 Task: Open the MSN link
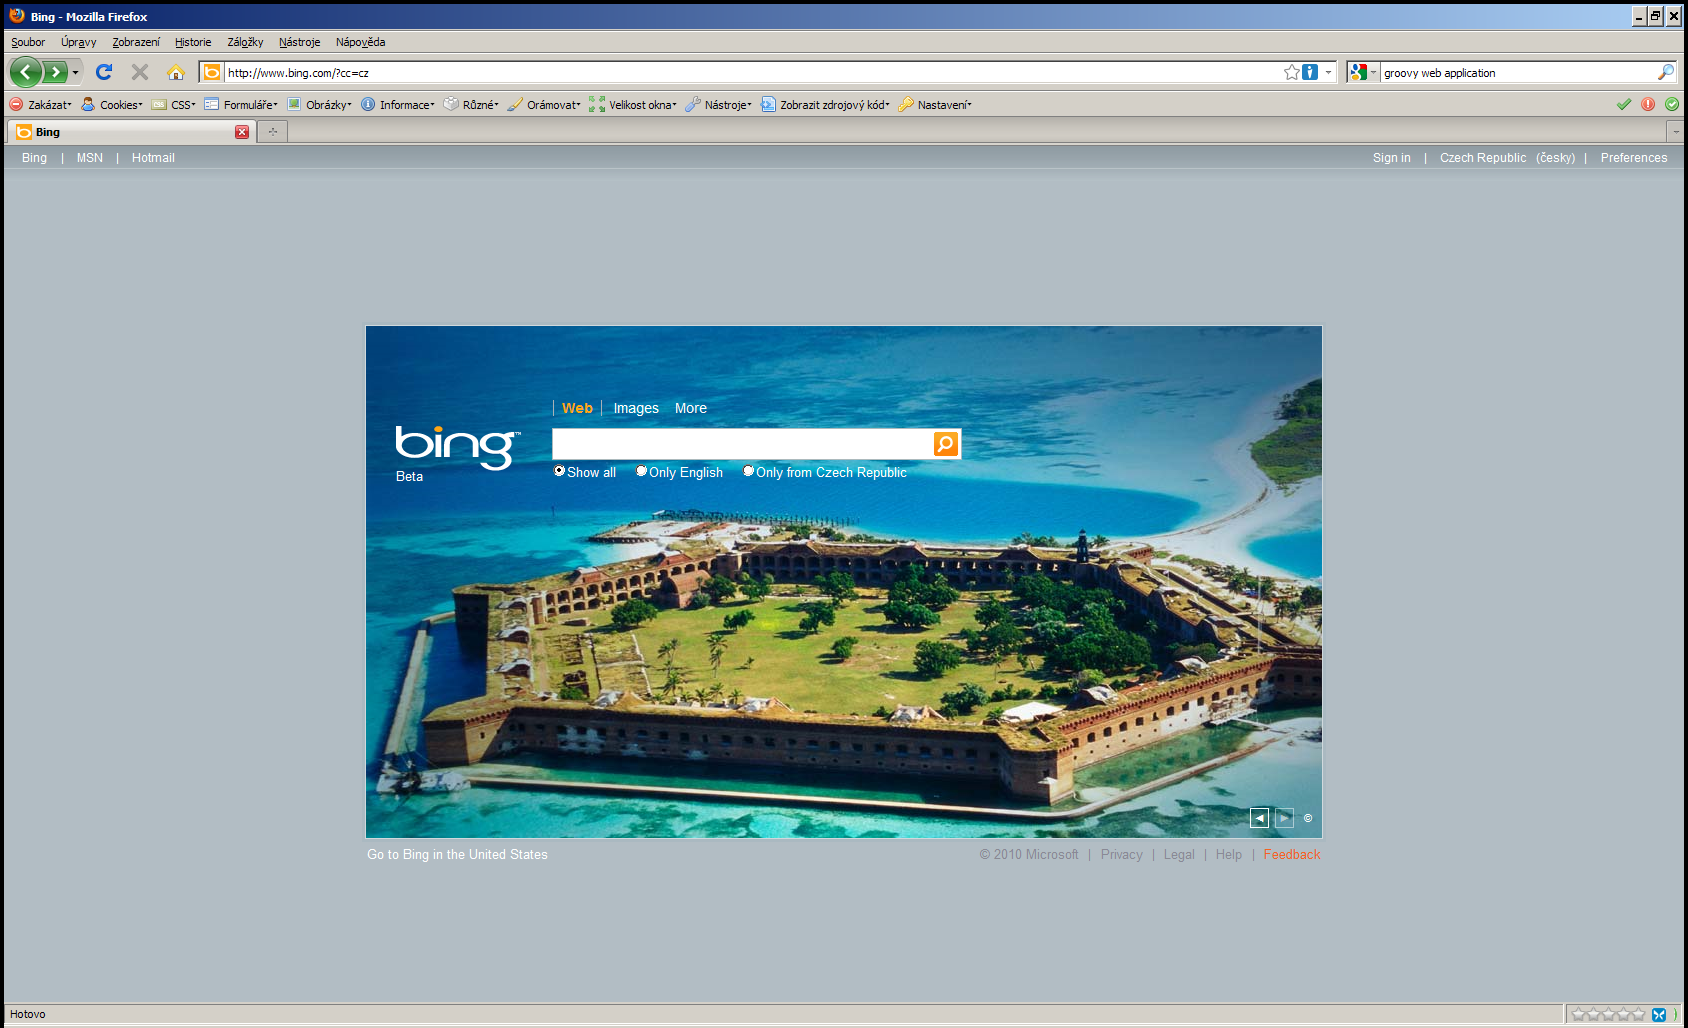tap(90, 158)
